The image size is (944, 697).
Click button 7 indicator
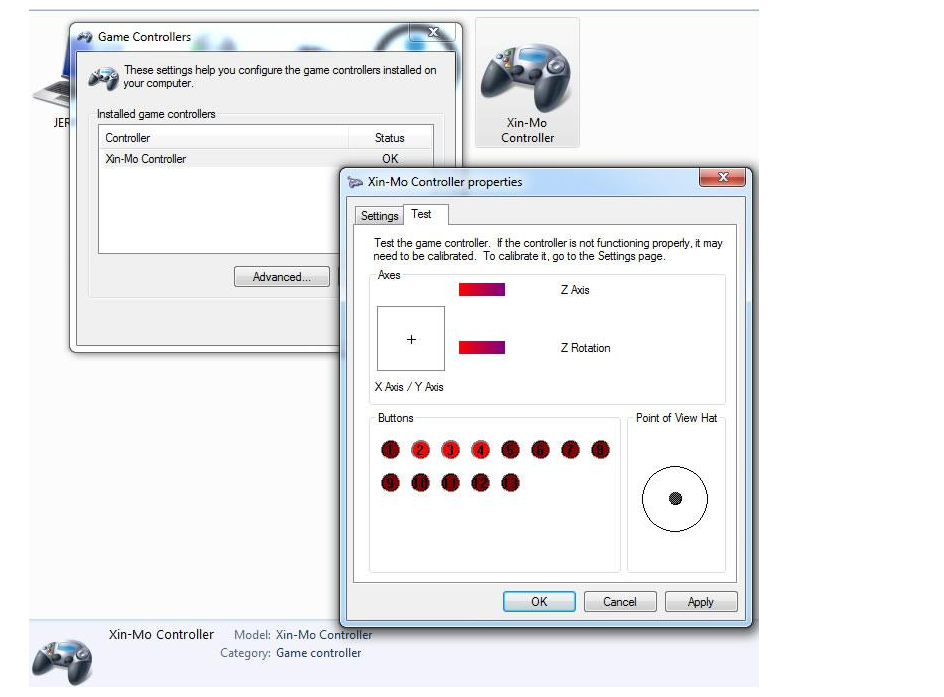click(x=570, y=450)
